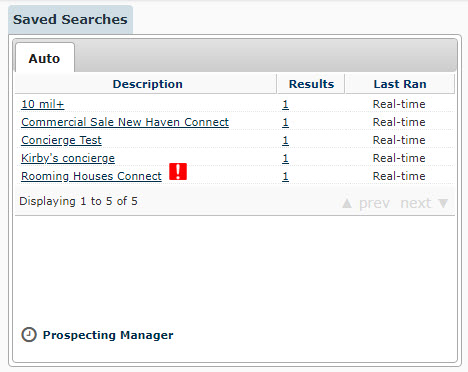Screen dimensions: 468x372
Task: Open Rooming Houses Connect search
Action: pos(91,176)
